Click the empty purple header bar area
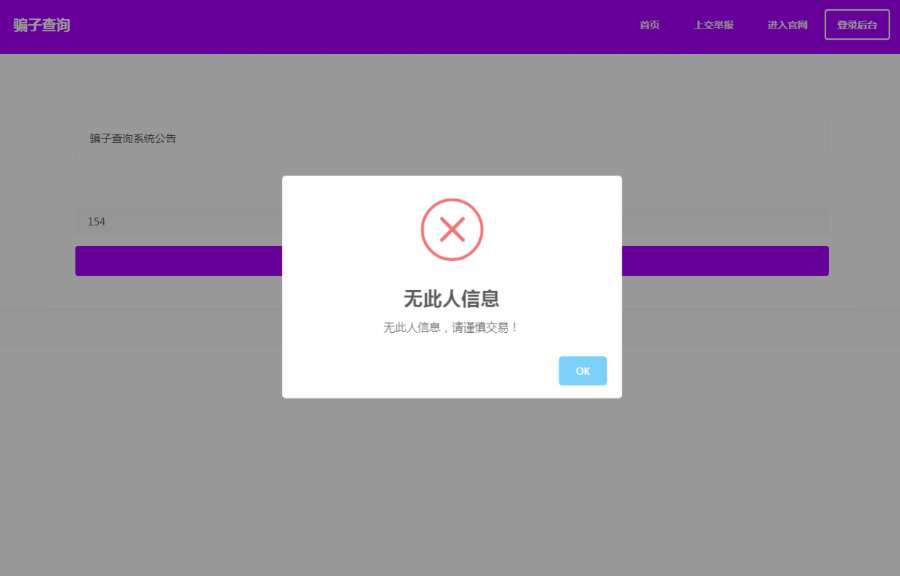Image resolution: width=900 pixels, height=576 pixels. coord(350,25)
